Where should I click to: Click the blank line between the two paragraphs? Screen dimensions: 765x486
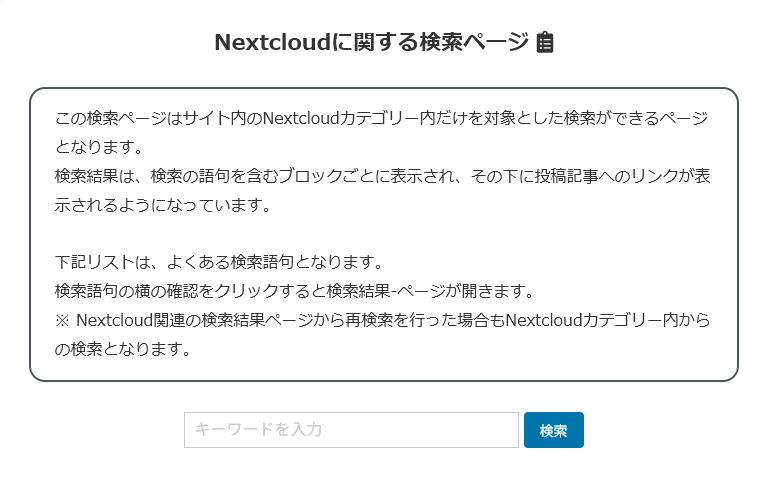[x=382, y=235]
